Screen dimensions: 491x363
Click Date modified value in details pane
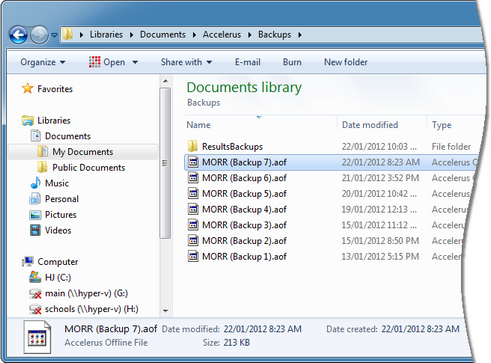[x=263, y=329]
